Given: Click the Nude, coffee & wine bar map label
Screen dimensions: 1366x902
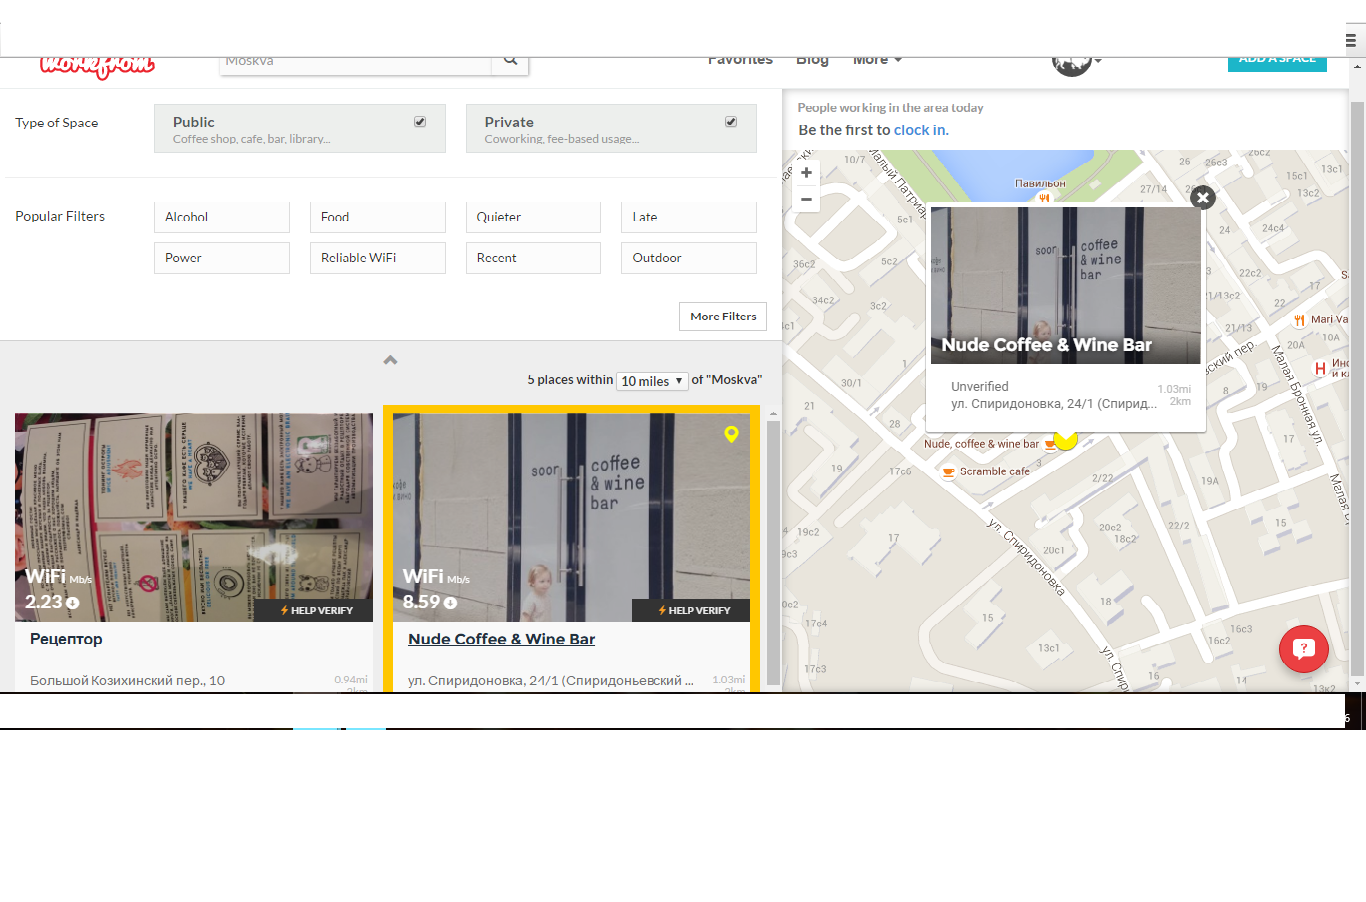Looking at the screenshot, I should point(981,444).
